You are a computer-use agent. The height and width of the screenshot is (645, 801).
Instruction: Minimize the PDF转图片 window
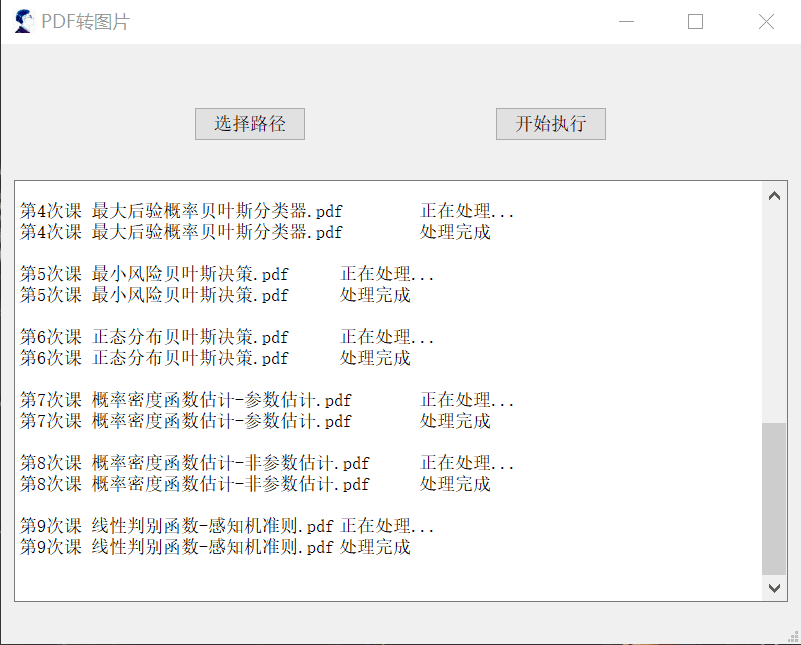point(627,22)
